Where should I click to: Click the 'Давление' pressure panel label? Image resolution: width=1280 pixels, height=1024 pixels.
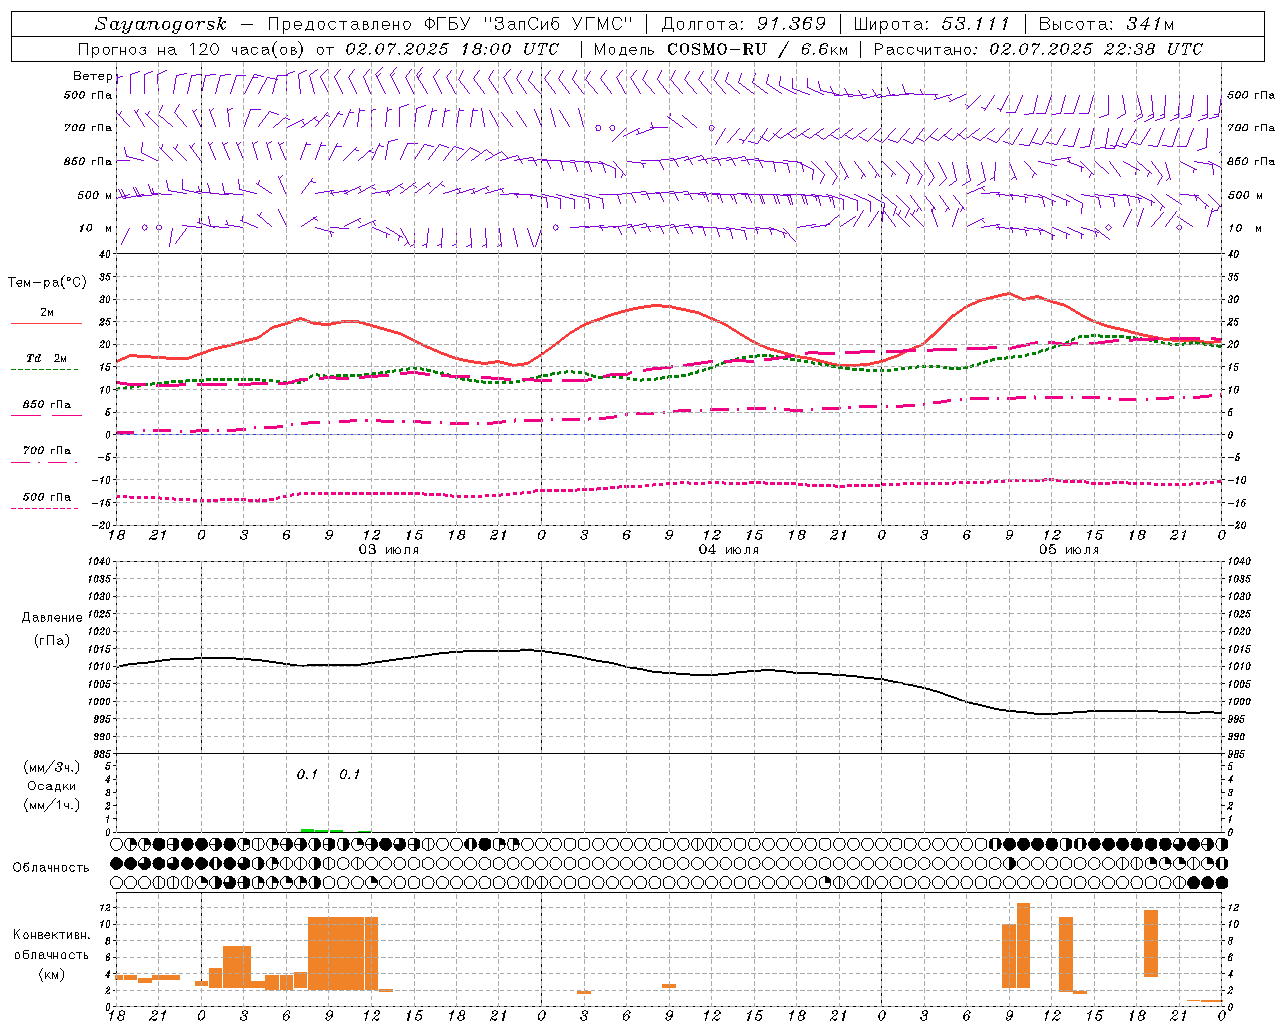pyautogui.click(x=52, y=618)
